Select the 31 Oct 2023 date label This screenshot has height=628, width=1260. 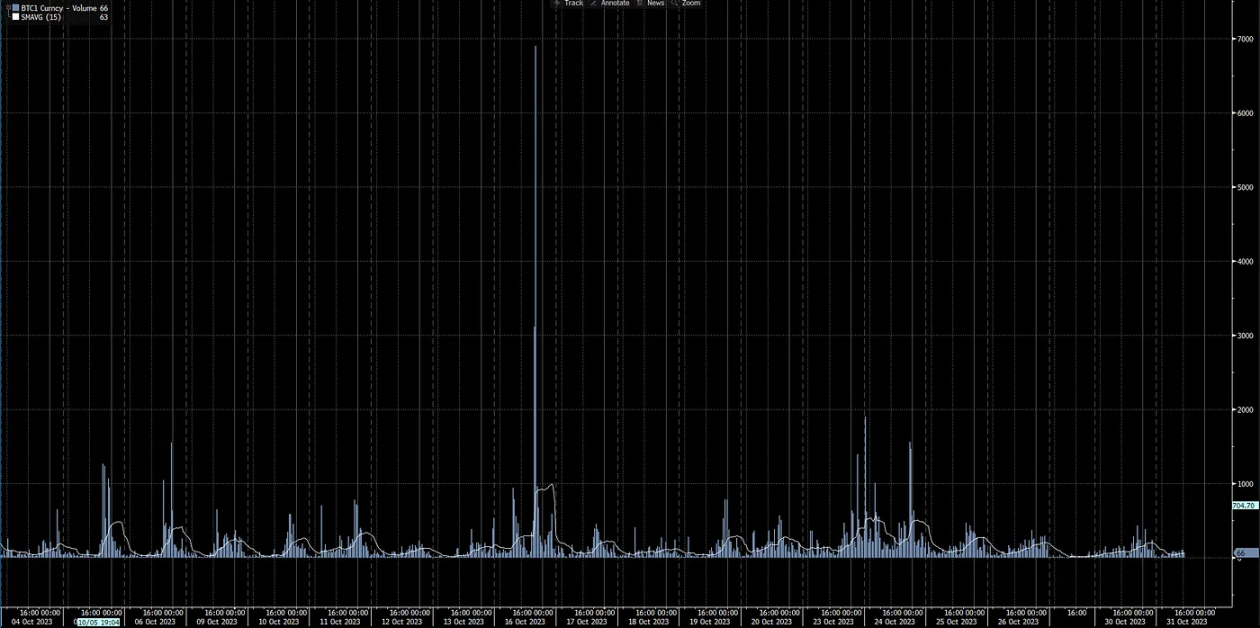(x=1187, y=622)
